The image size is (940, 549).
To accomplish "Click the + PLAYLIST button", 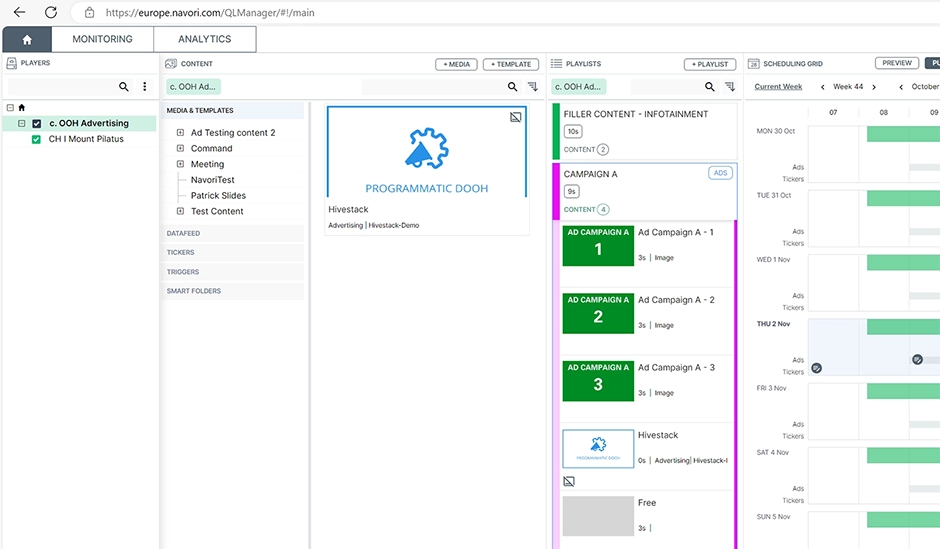I will tap(710, 64).
